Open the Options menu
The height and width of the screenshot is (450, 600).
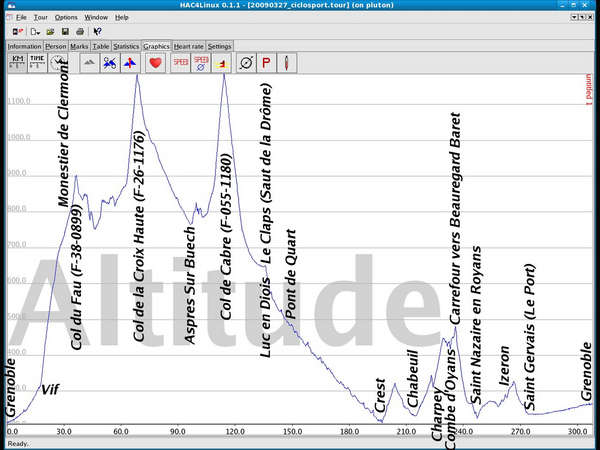coord(66,17)
